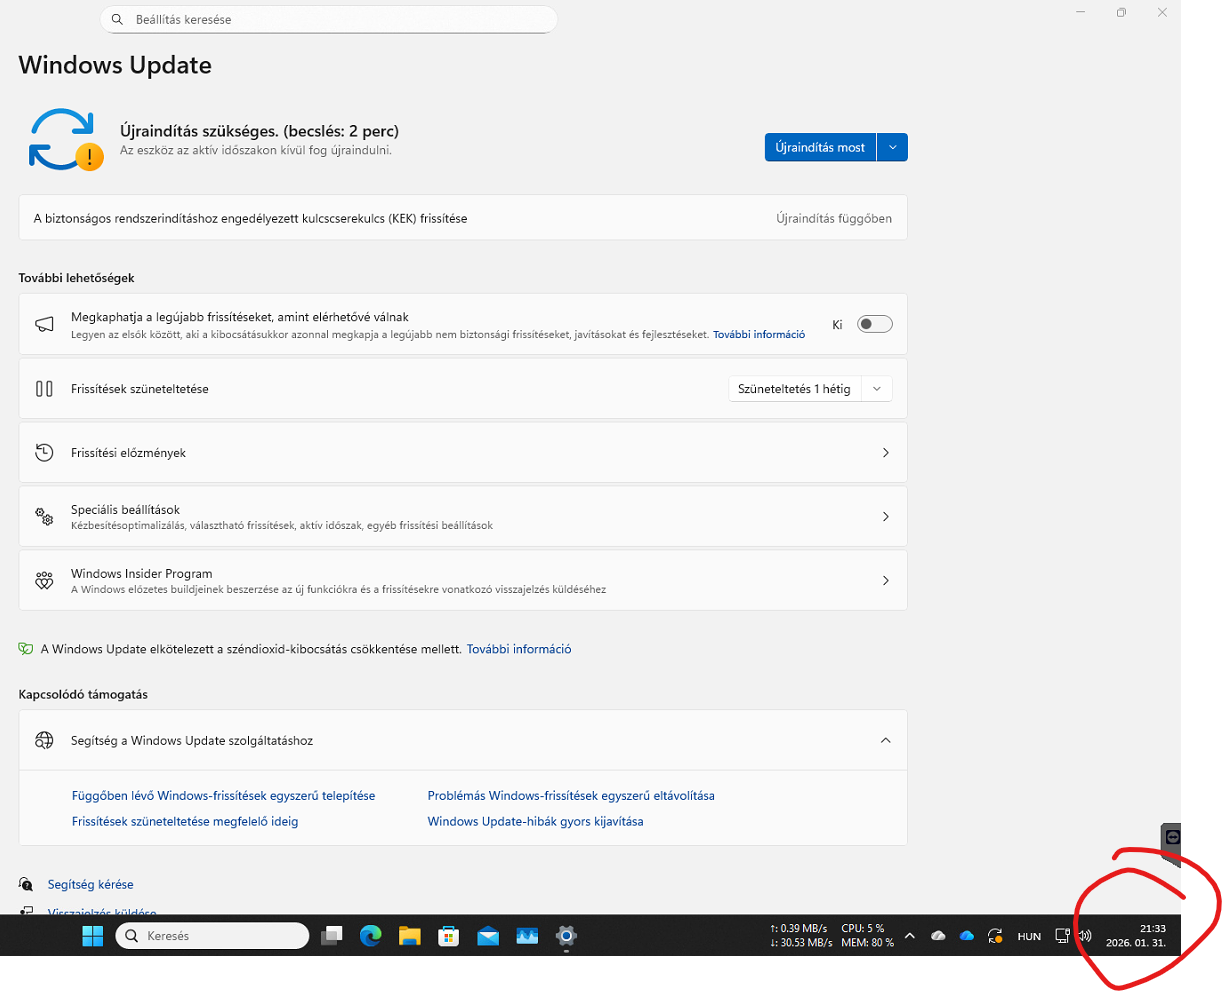
Task: Click the history clock icon for Frissítési előzmények
Action: [x=44, y=453]
